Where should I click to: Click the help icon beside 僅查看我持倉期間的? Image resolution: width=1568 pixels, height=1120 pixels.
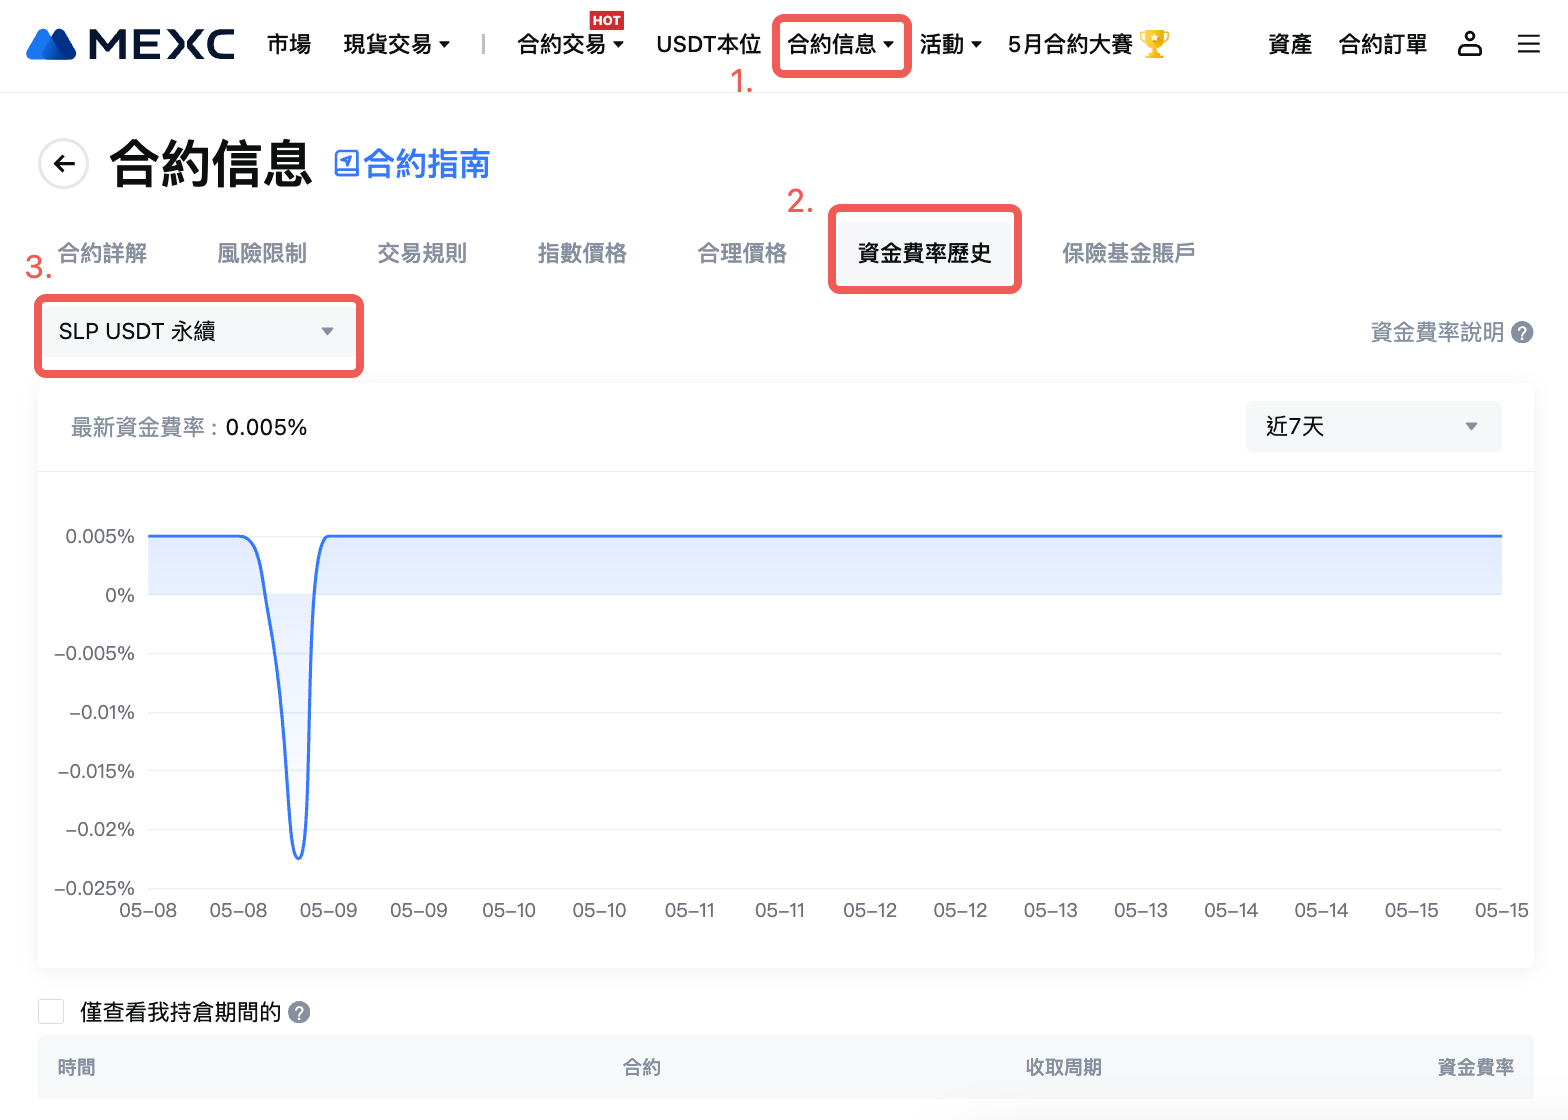pyautogui.click(x=299, y=1012)
